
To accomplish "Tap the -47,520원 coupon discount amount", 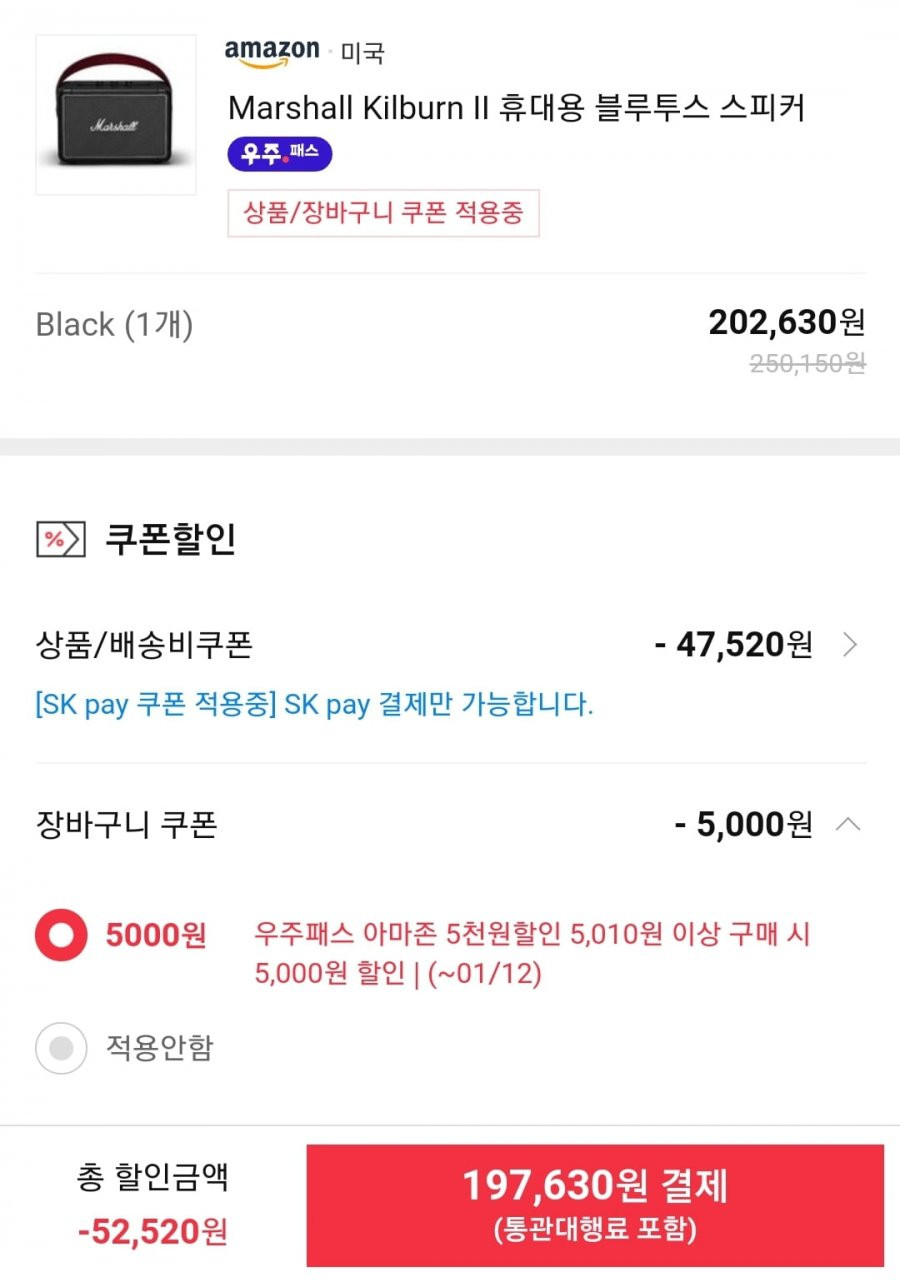I will [733, 645].
